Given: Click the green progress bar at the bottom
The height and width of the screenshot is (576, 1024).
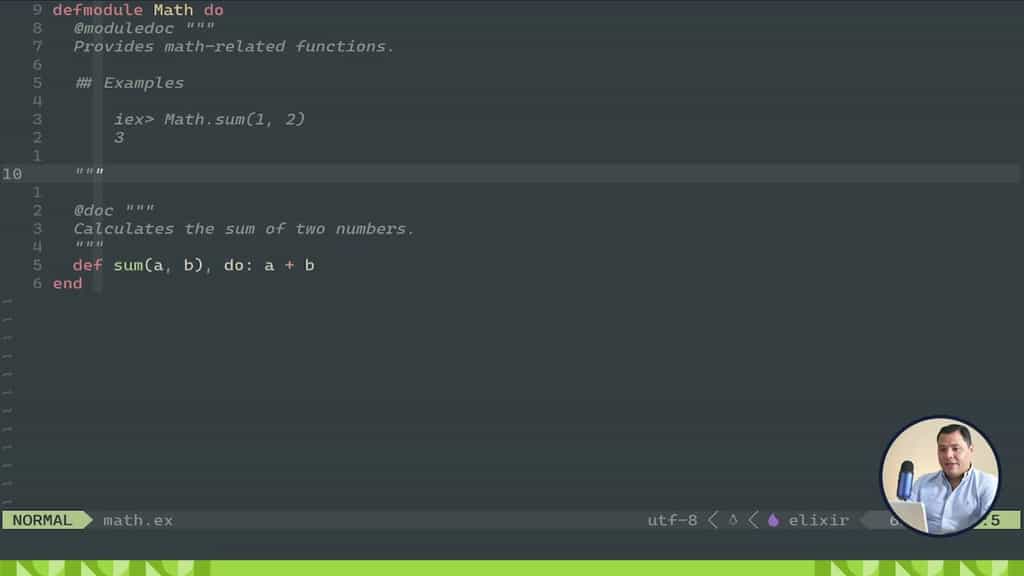Looking at the screenshot, I should tap(512, 568).
